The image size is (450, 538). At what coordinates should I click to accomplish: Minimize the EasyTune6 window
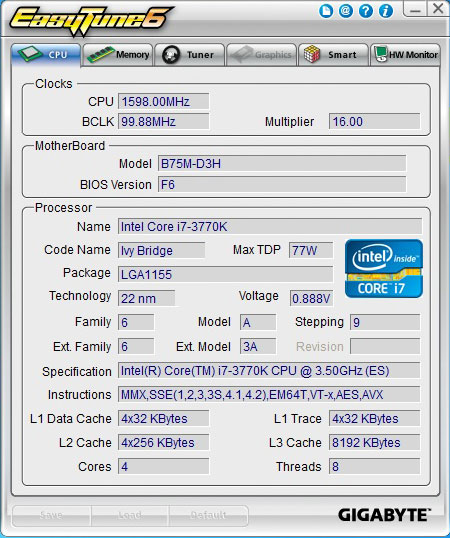pyautogui.click(x=415, y=9)
